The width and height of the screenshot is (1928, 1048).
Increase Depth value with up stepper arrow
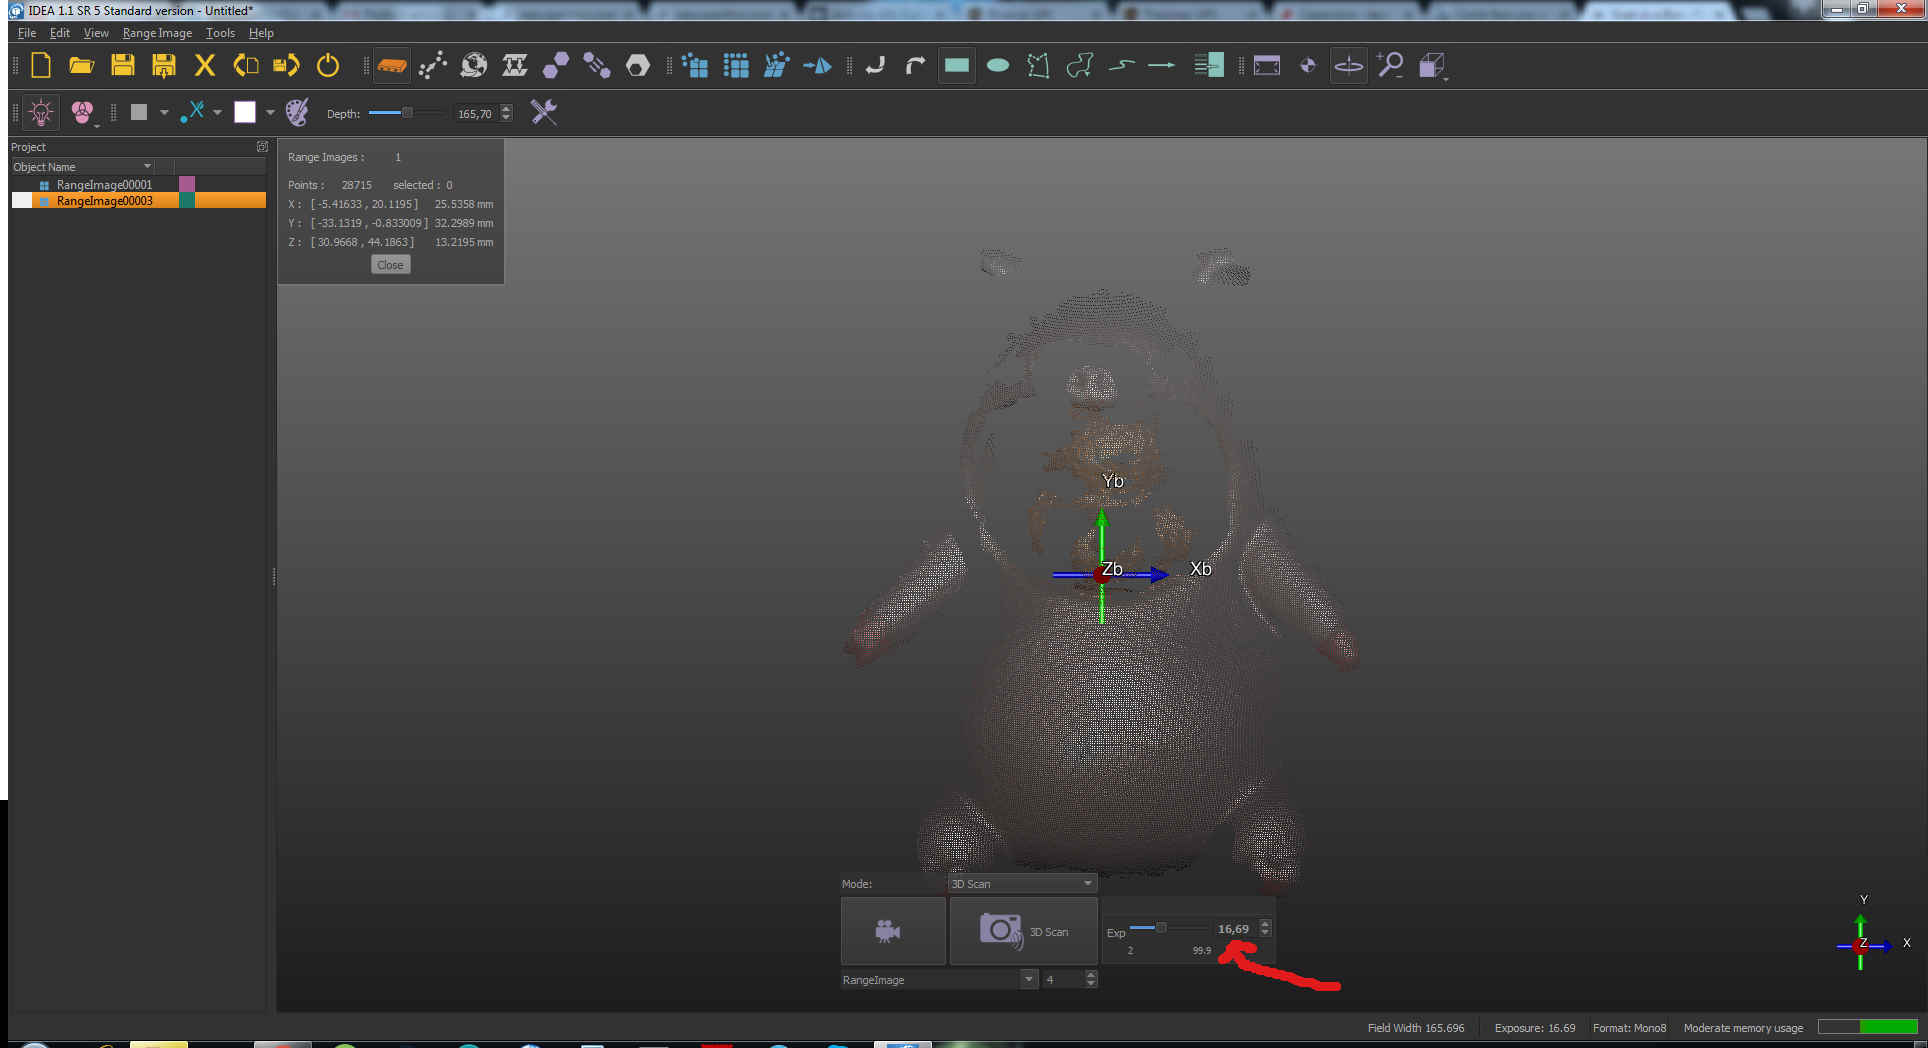pos(506,109)
